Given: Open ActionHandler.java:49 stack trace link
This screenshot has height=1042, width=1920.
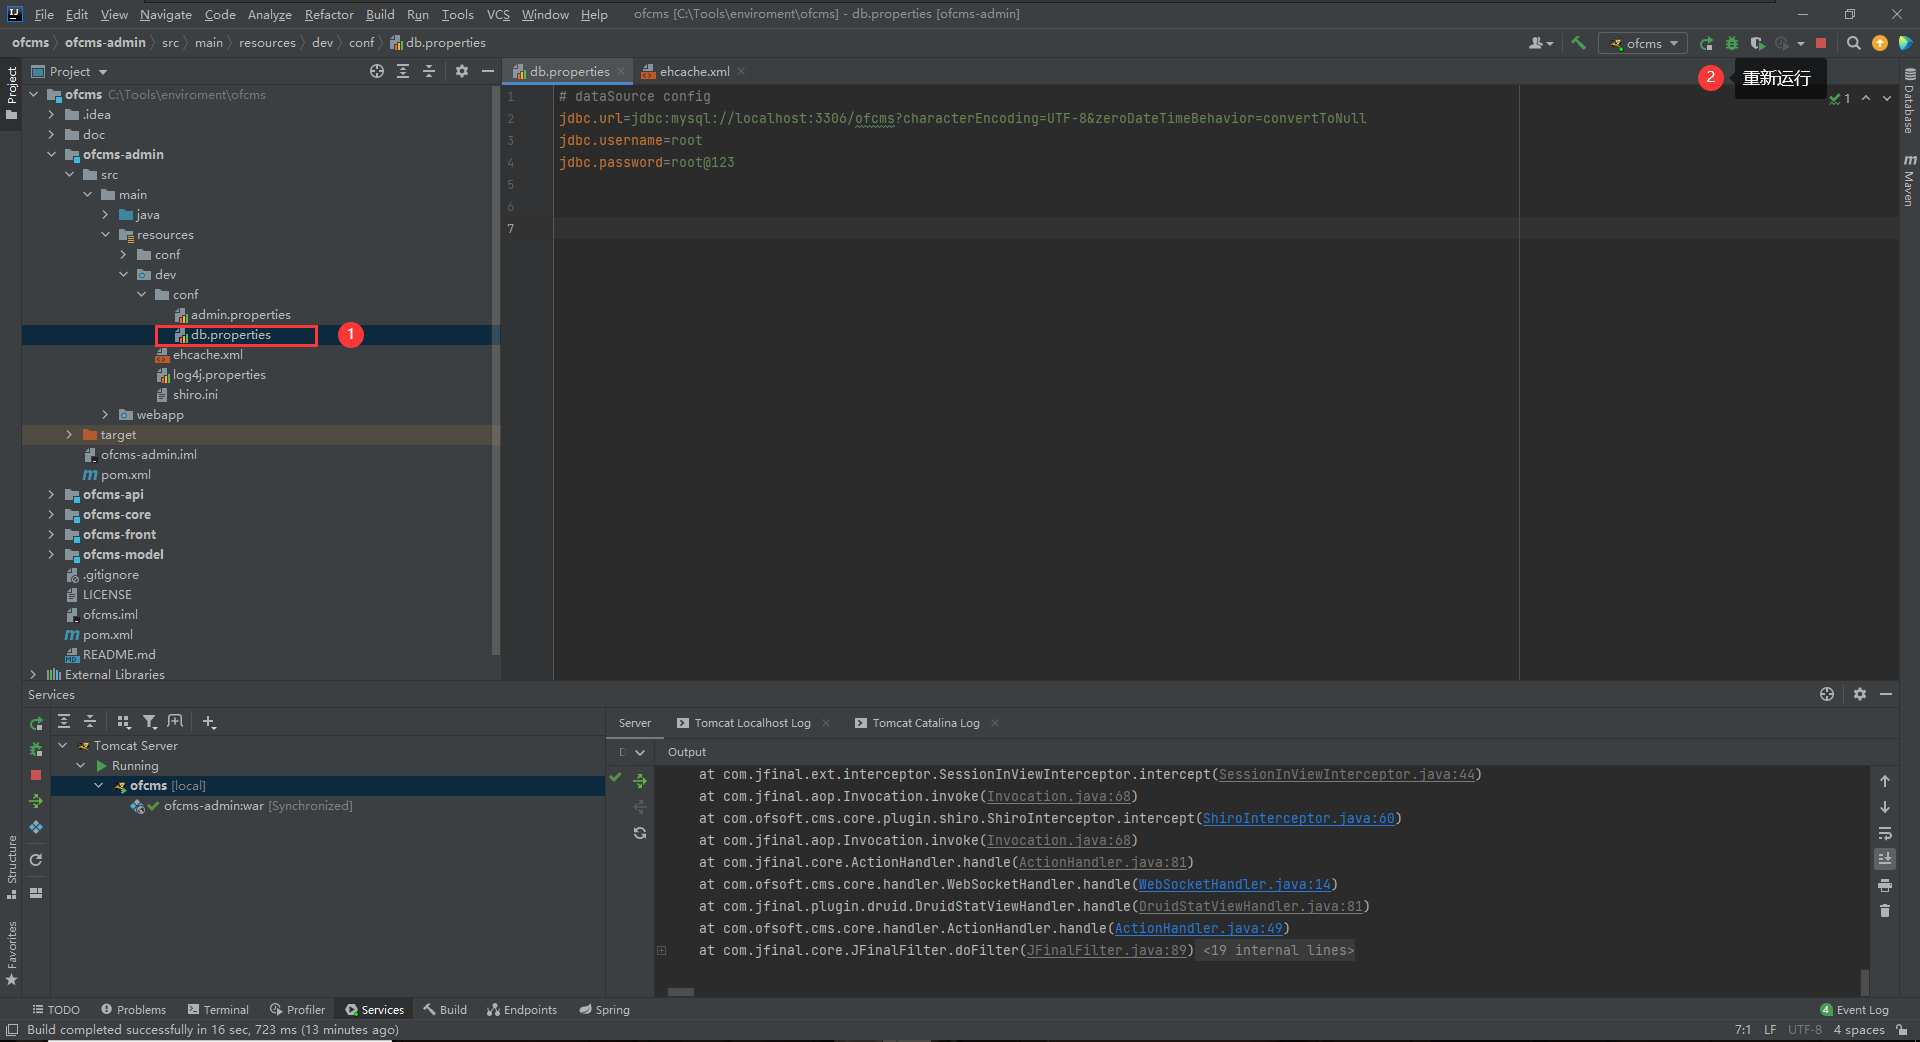Looking at the screenshot, I should 1198,928.
